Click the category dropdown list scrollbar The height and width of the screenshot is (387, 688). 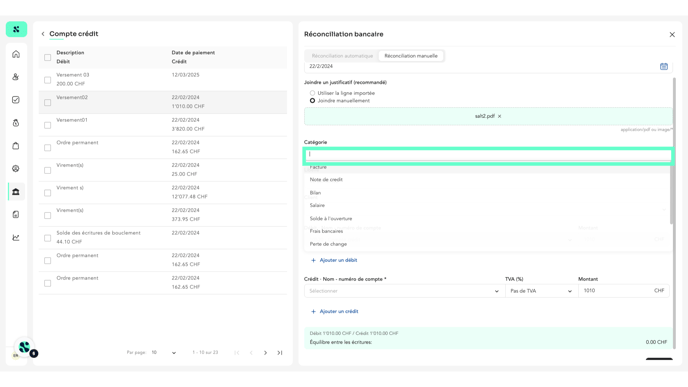pos(671,194)
